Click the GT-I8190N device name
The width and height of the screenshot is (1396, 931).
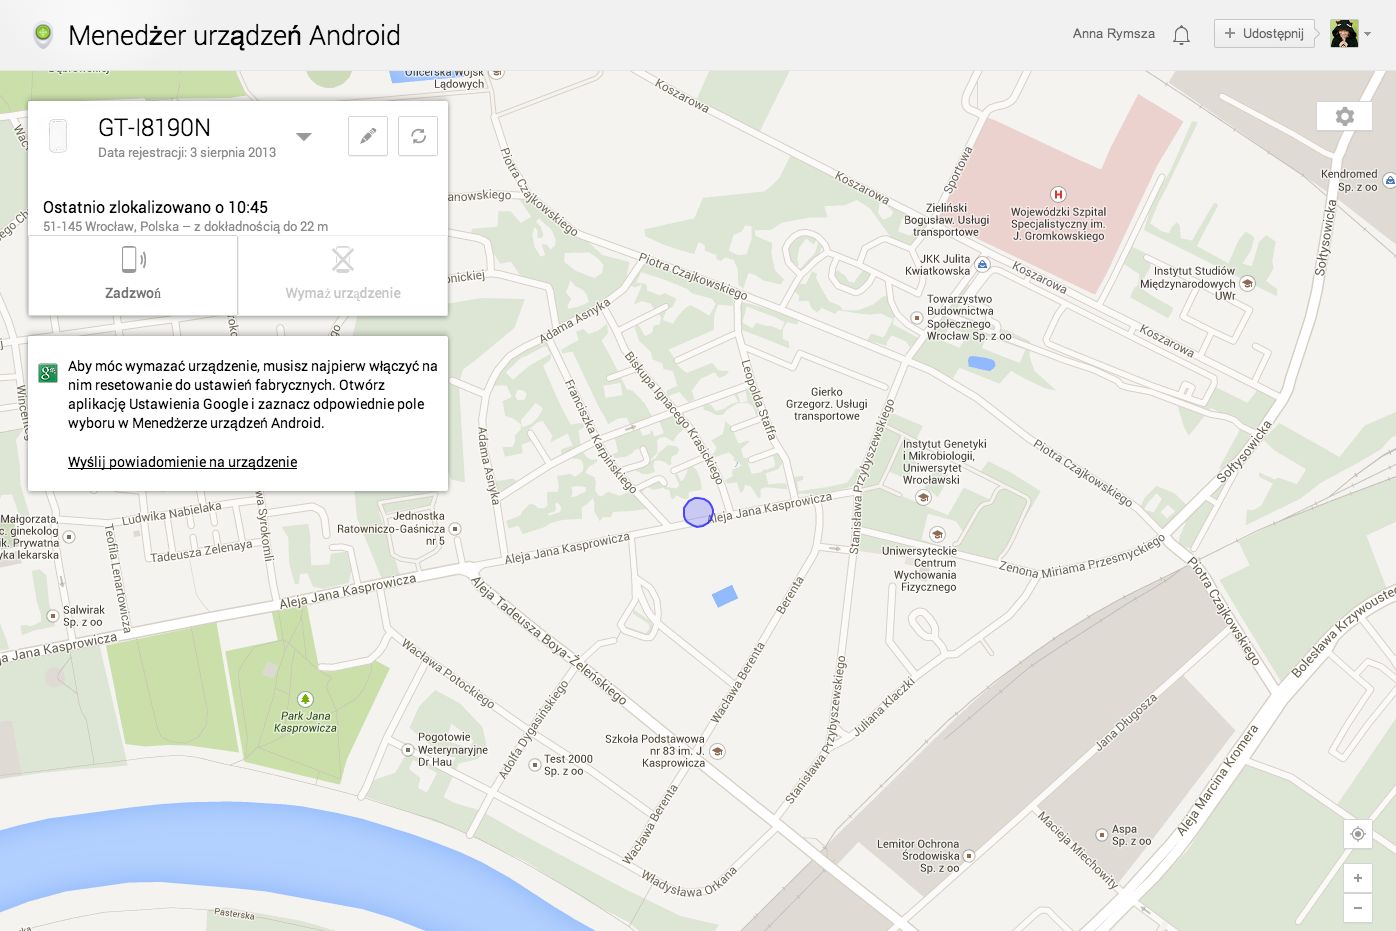(x=154, y=128)
